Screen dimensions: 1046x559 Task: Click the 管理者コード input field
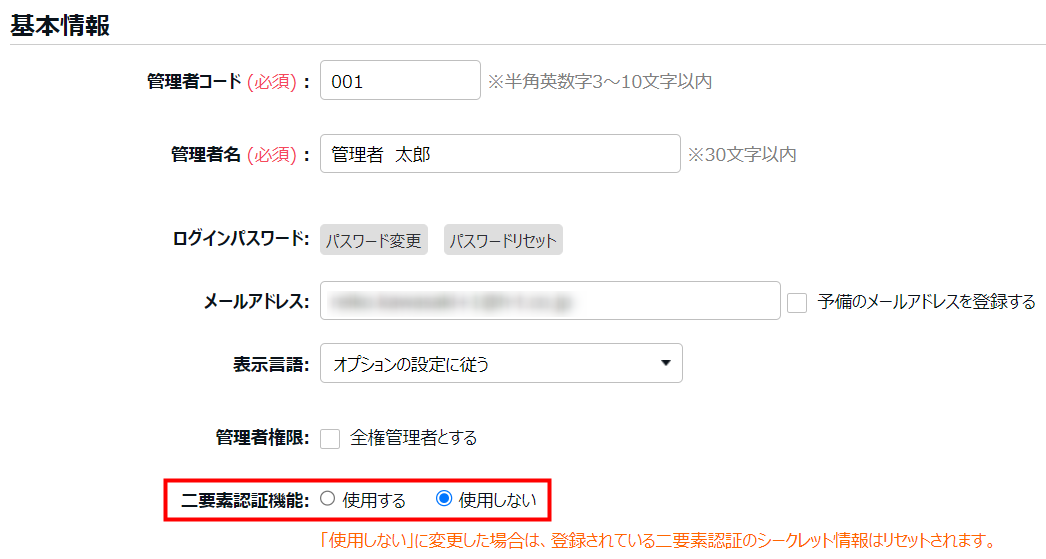(x=400, y=81)
